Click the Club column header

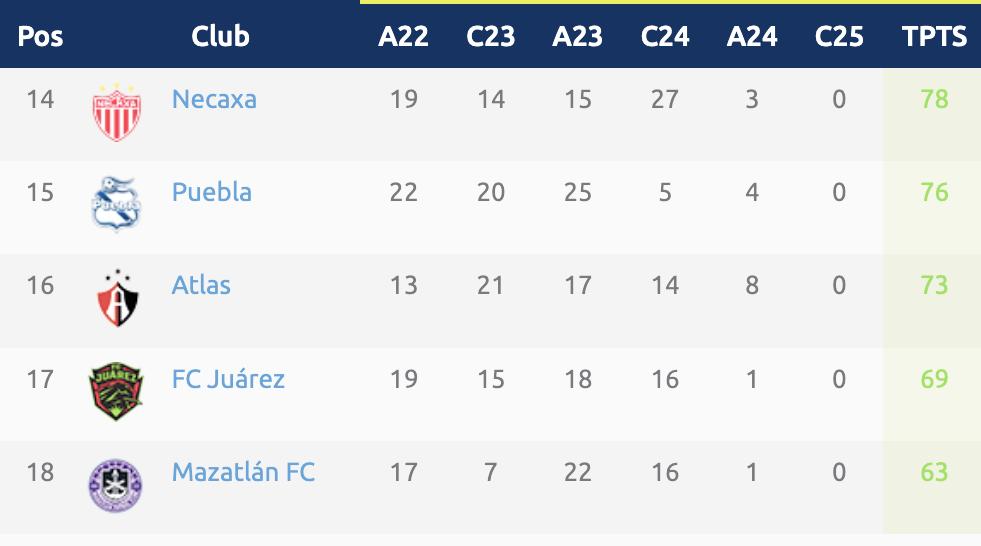220,37
